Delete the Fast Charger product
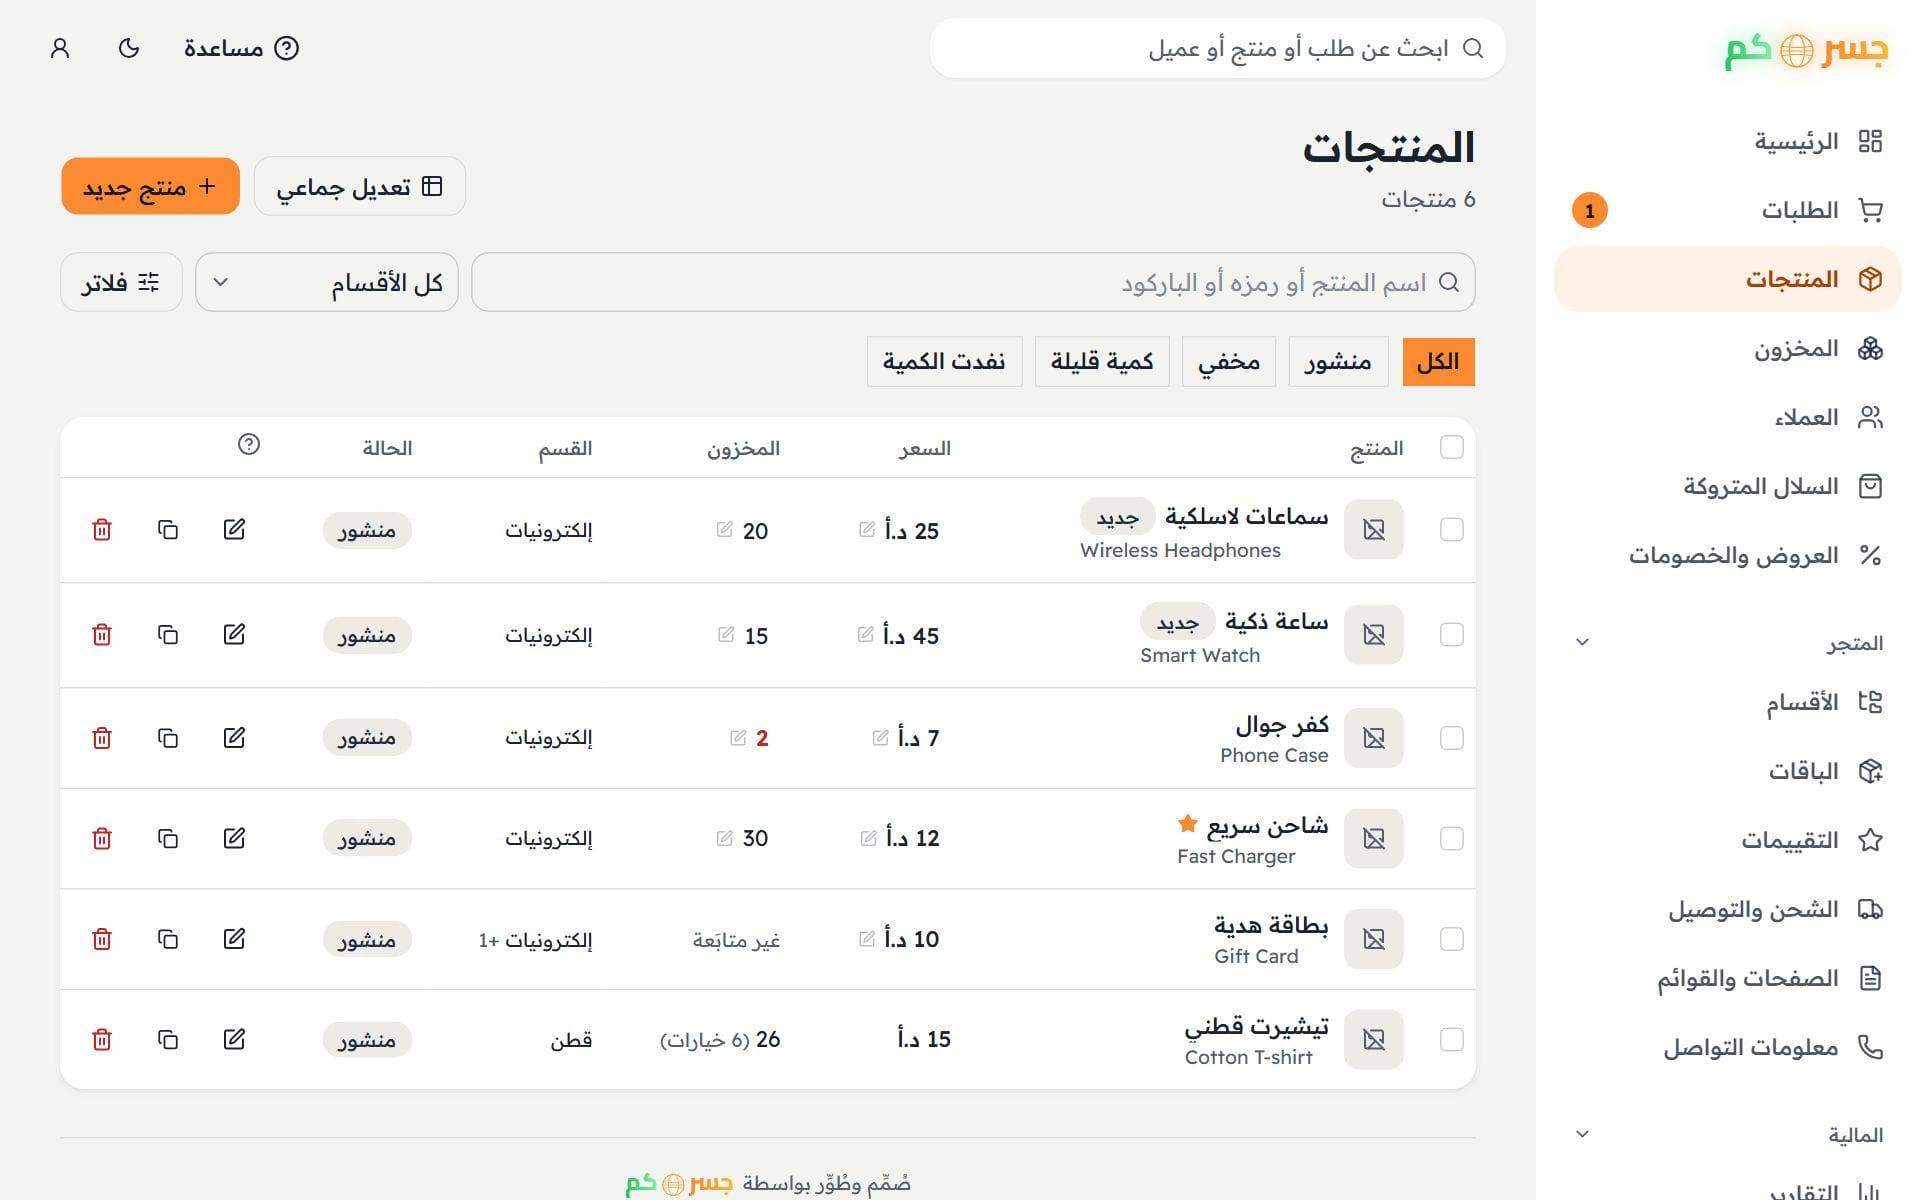This screenshot has height=1200, width=1920. tap(102, 838)
